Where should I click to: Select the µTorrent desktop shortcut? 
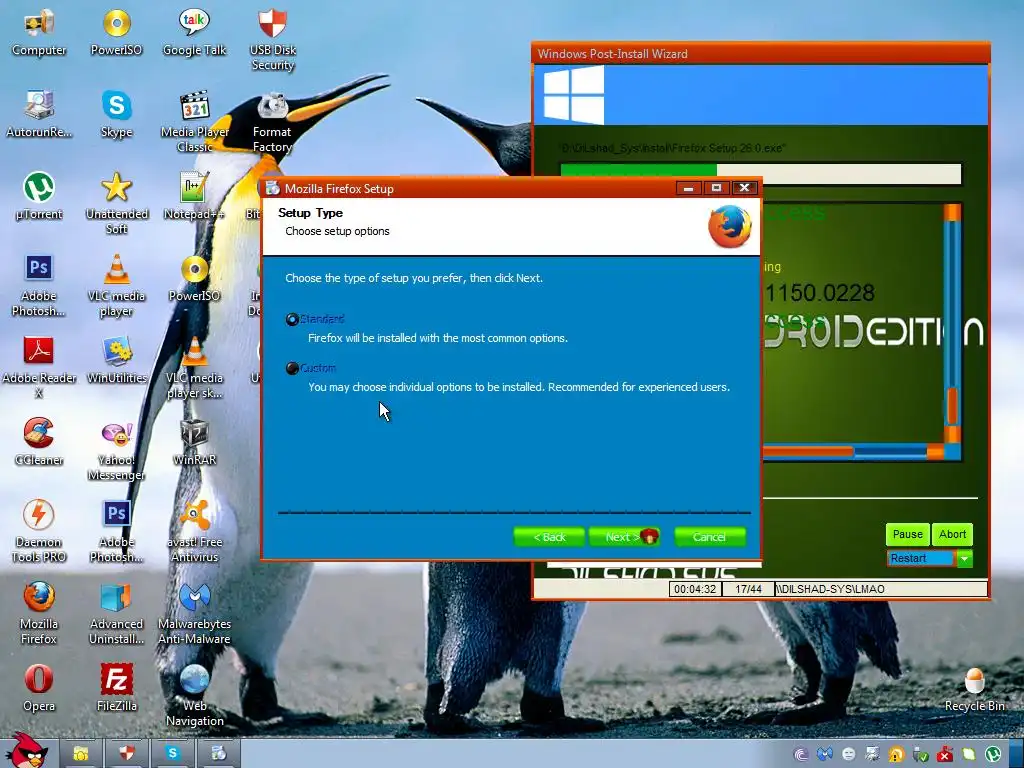point(39,196)
